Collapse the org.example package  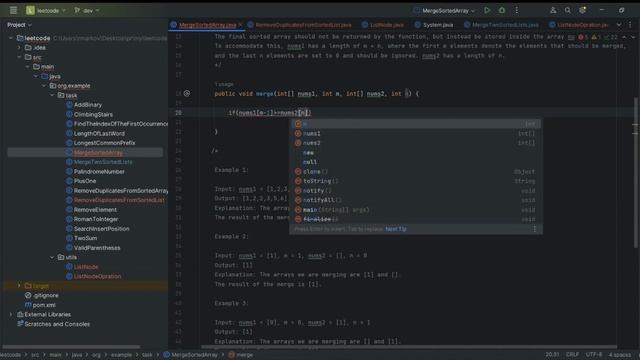pos(44,86)
